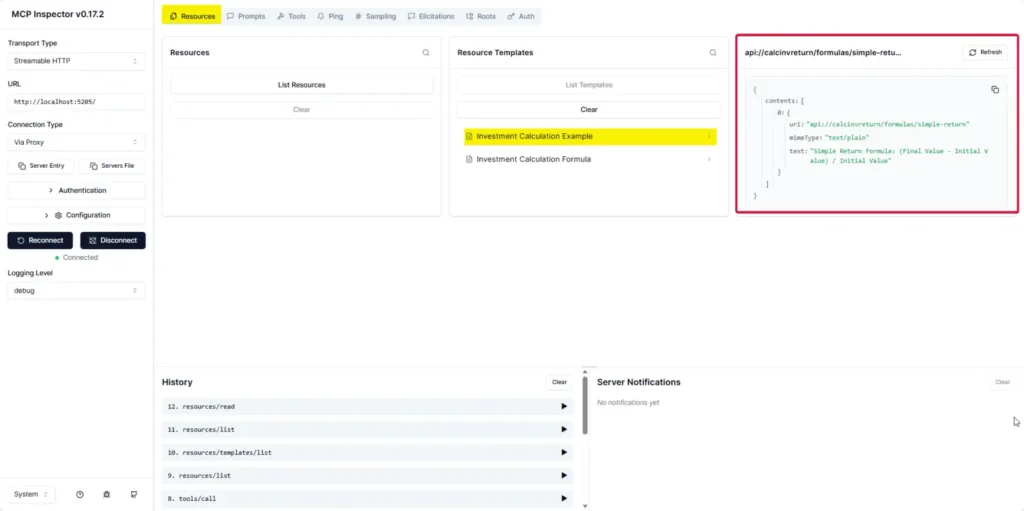Screen dimensions: 1024x511
Task: Expand the Authentication section
Action: [76, 190]
